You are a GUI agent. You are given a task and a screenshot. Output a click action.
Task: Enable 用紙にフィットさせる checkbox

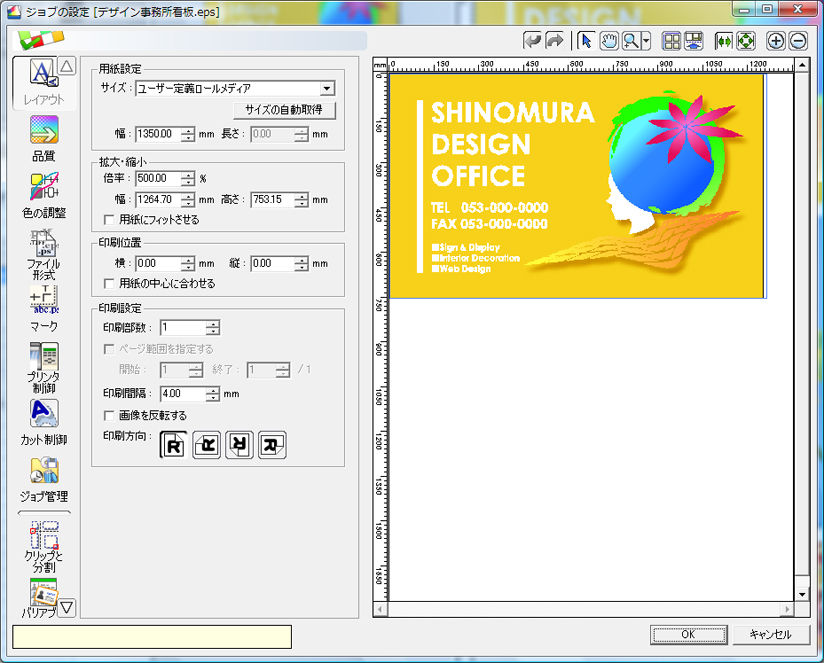(110, 219)
